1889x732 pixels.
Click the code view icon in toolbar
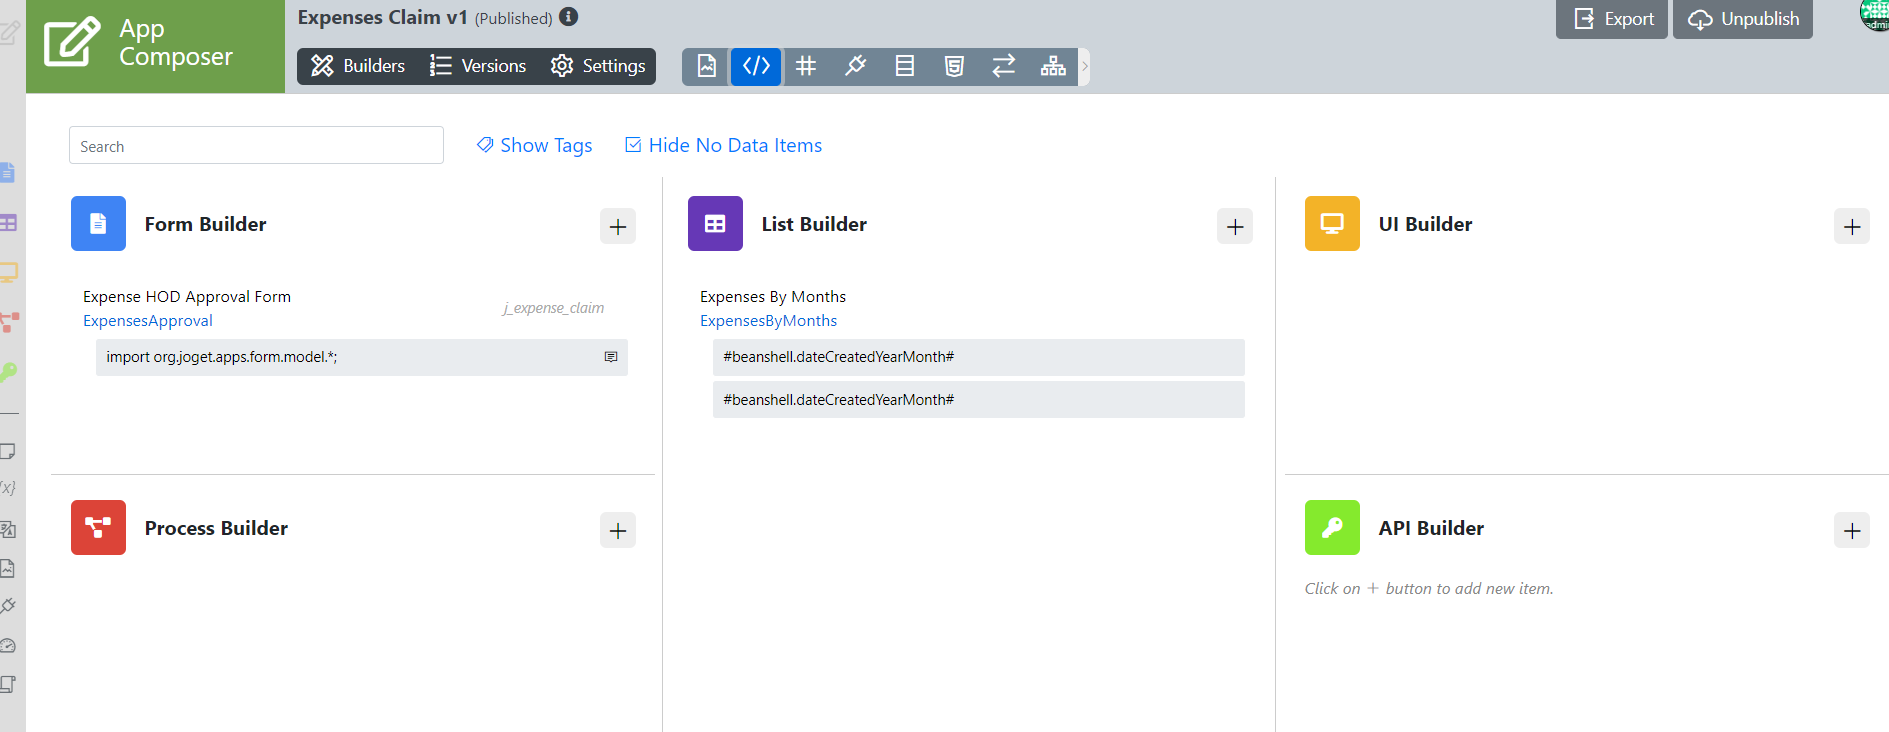point(756,67)
